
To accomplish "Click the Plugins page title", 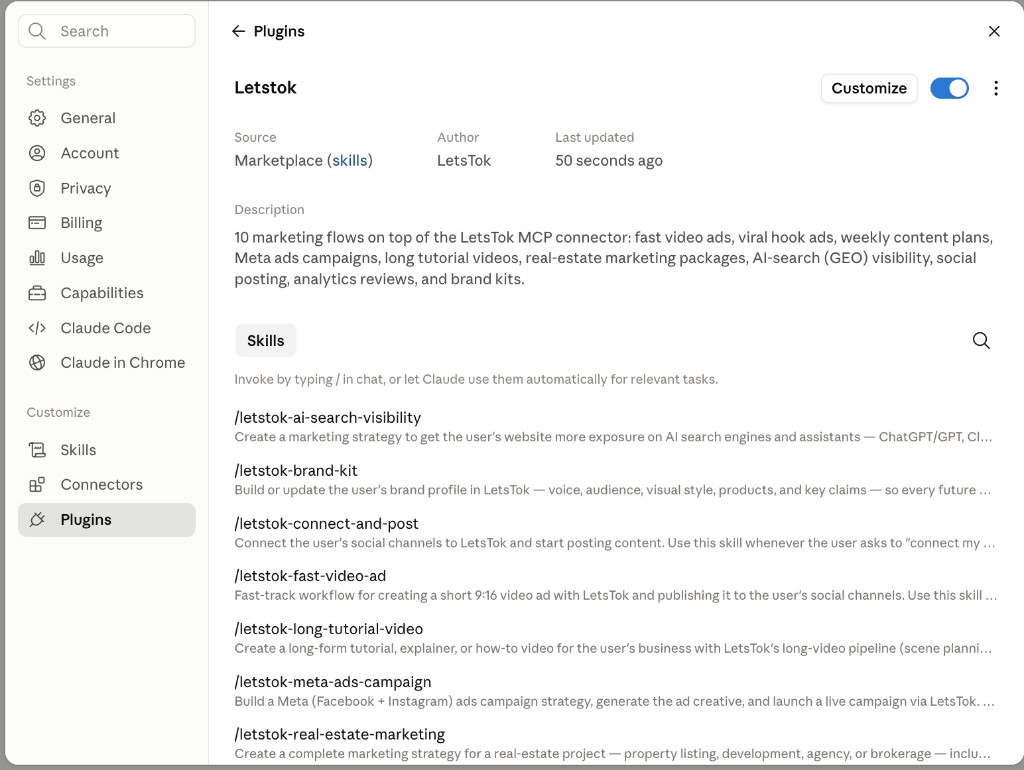I will click(279, 31).
